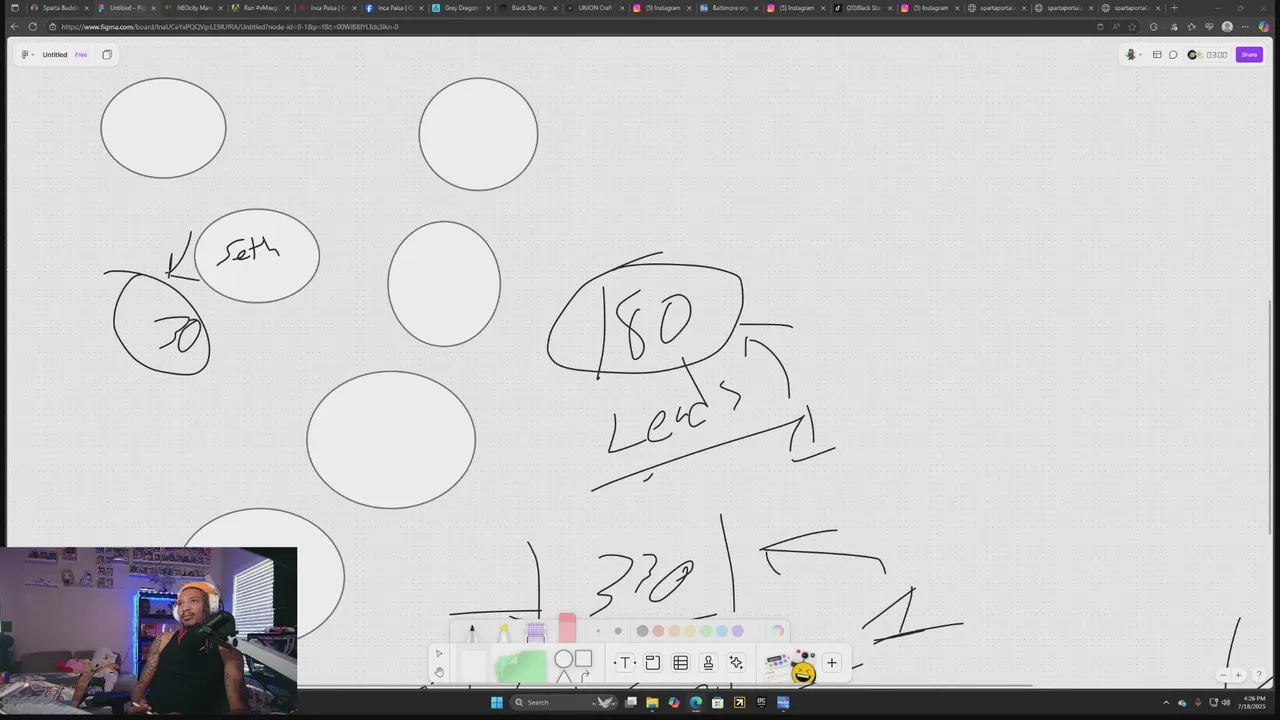This screenshot has width=1280, height=720.
Task: Show hidden system tray icons
Action: click(x=1166, y=702)
